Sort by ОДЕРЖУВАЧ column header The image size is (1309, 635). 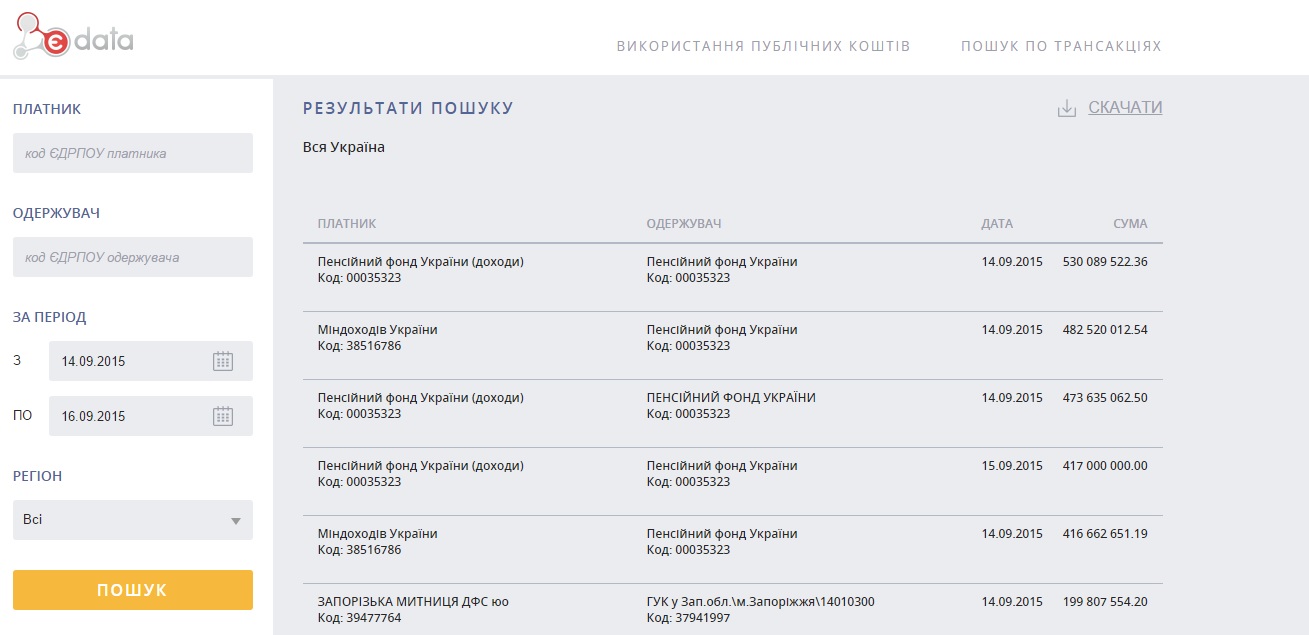pos(684,224)
